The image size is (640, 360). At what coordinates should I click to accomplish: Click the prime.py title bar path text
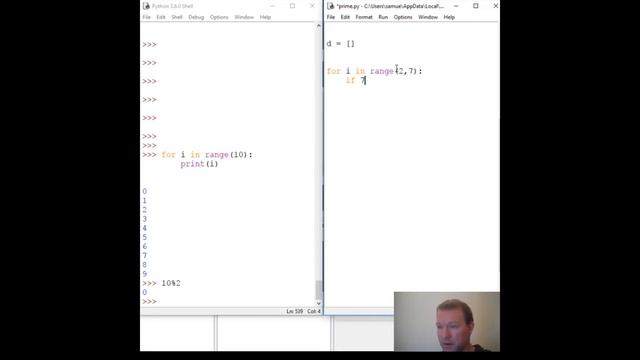tap(390, 6)
